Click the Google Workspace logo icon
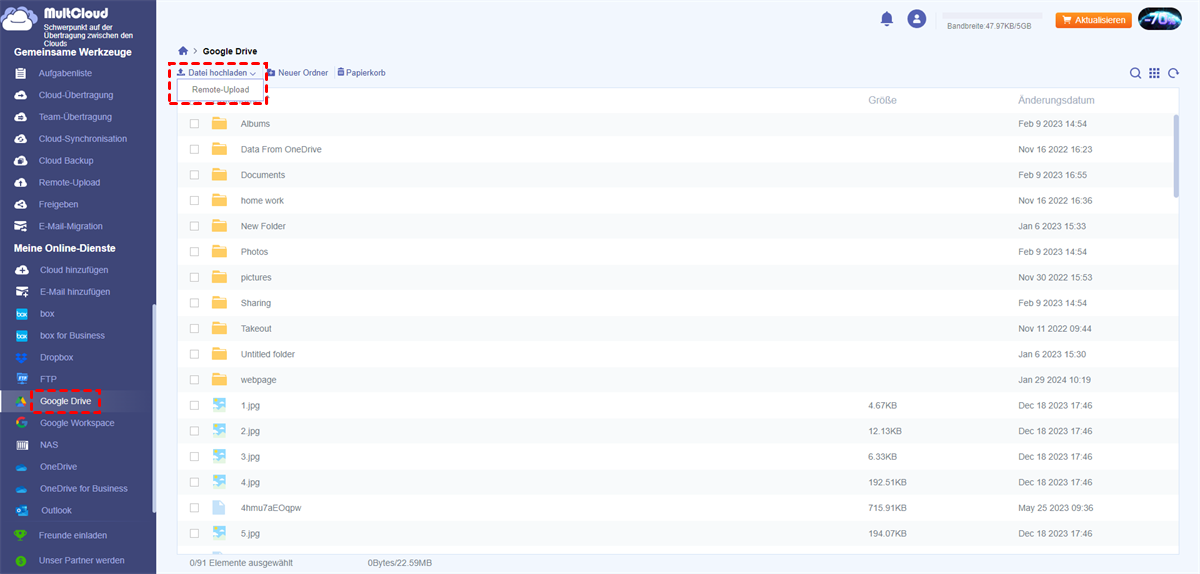1200x574 pixels. point(20,423)
